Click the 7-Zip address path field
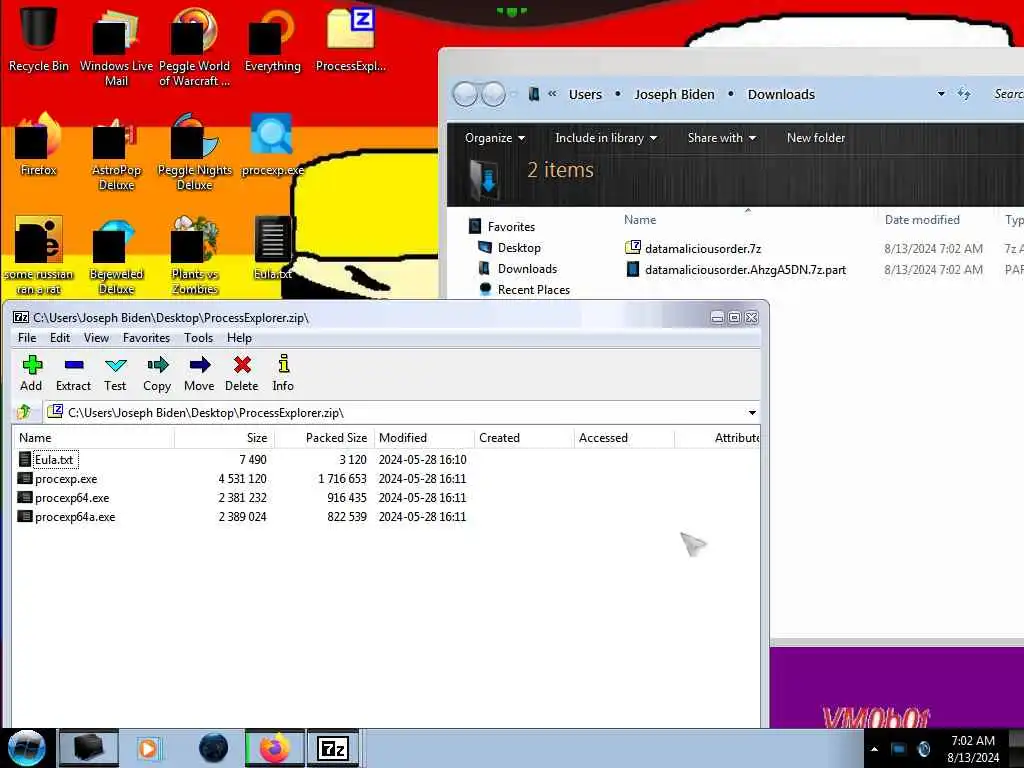This screenshot has height=768, width=1024. pyautogui.click(x=402, y=413)
